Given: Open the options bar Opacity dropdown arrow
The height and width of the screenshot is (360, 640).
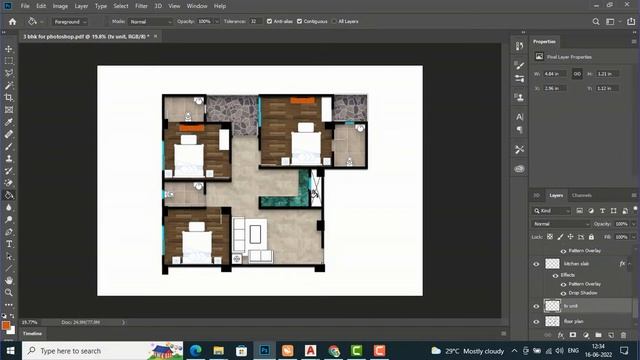Looking at the screenshot, I should (217, 22).
